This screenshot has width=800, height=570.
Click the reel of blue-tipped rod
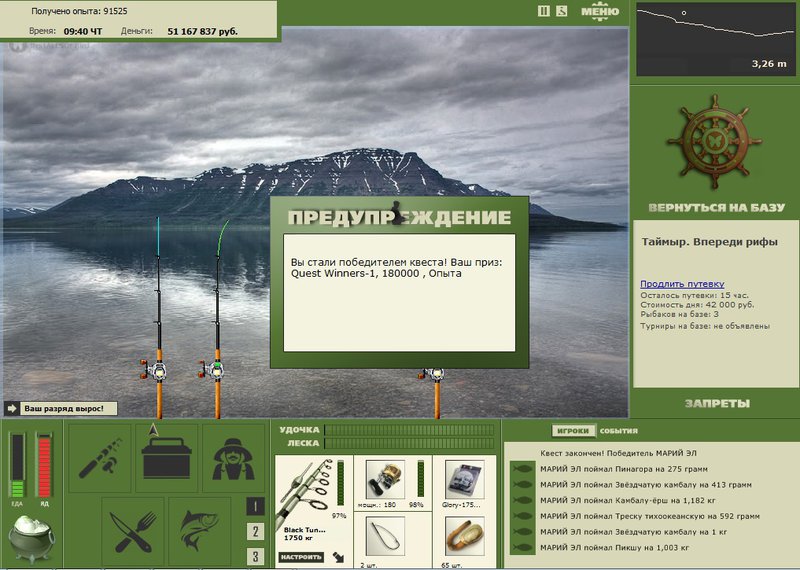click(x=154, y=370)
